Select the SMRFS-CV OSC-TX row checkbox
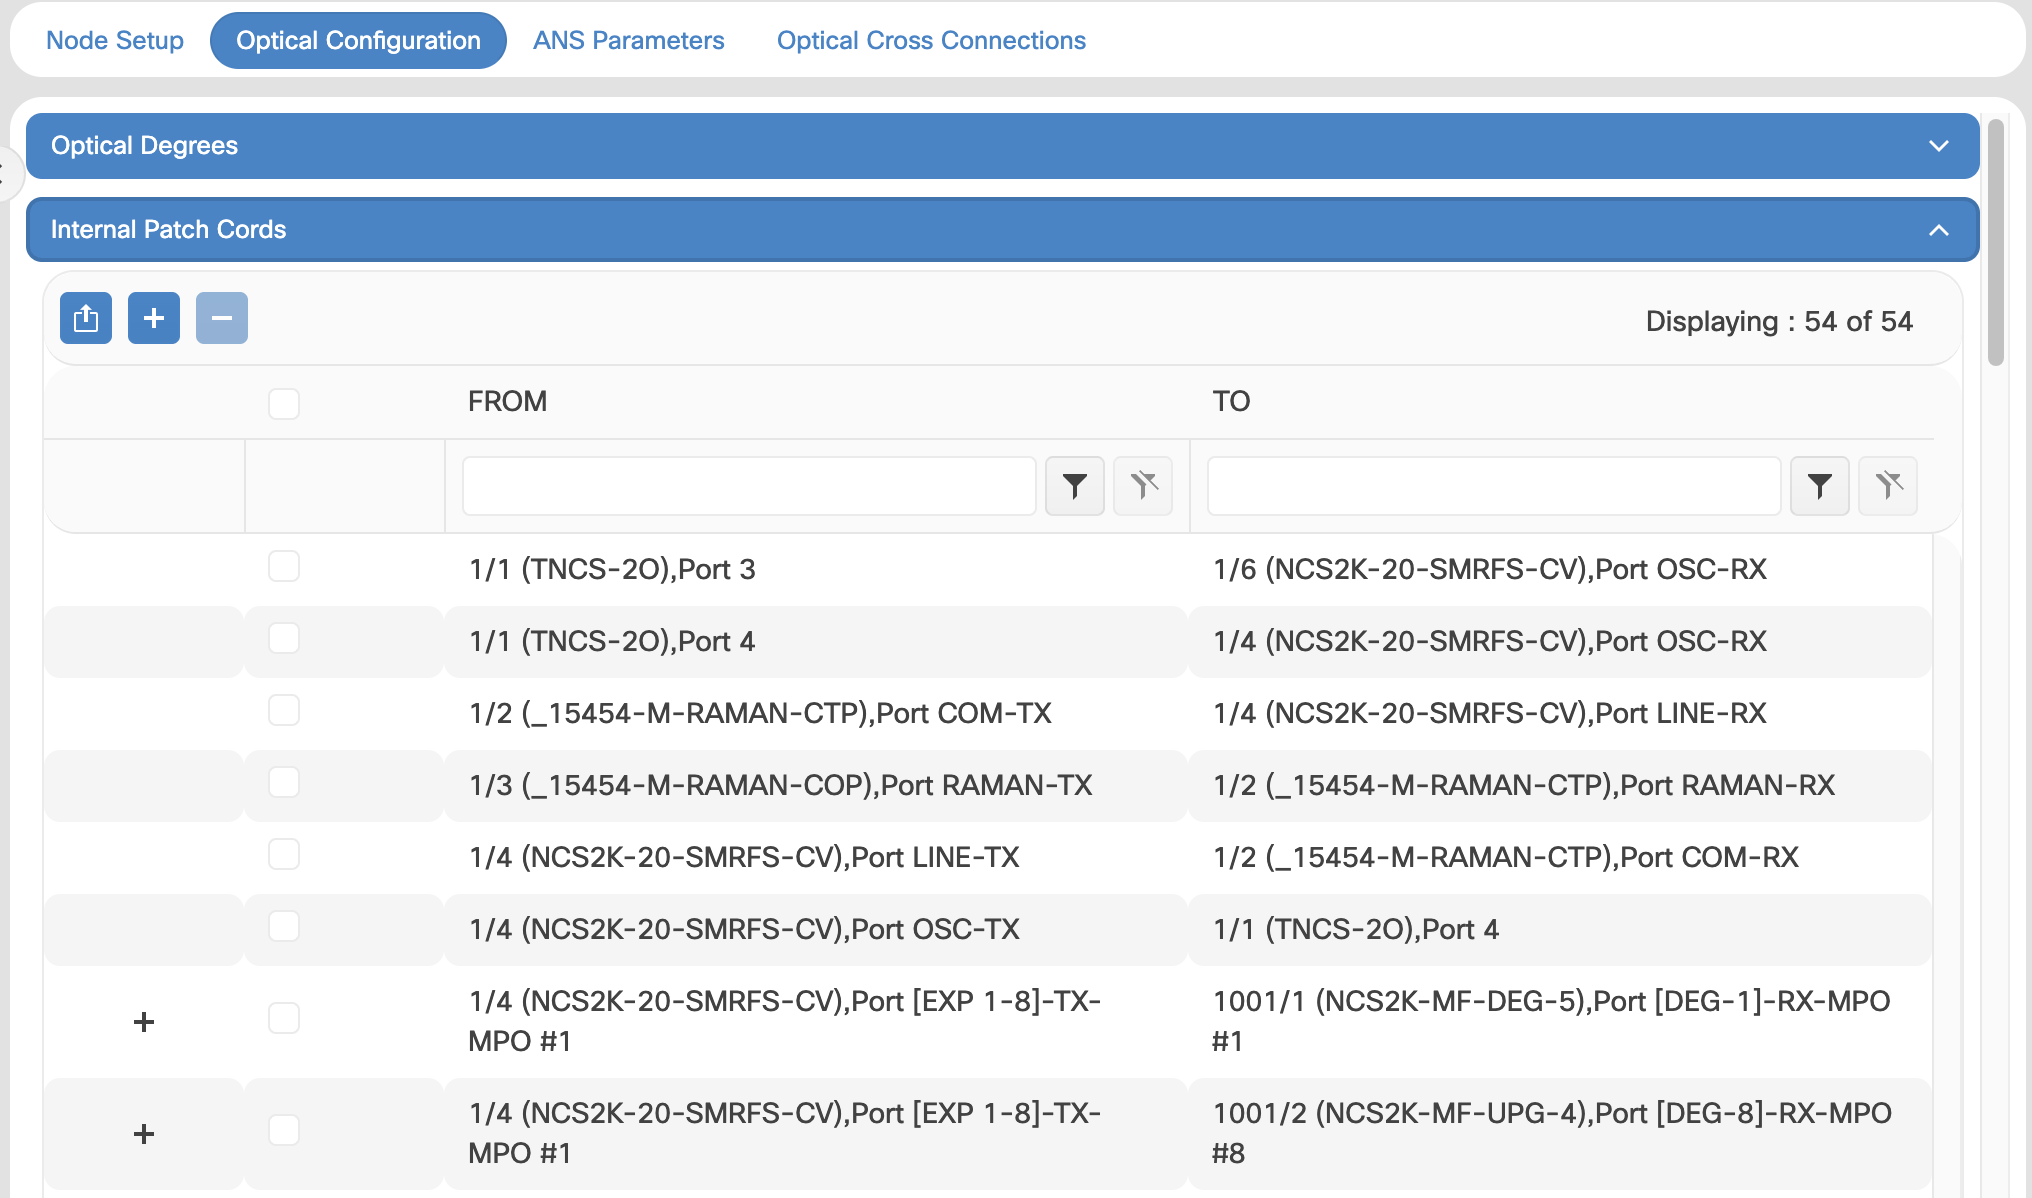Viewport: 2032px width, 1198px height. pos(284,926)
